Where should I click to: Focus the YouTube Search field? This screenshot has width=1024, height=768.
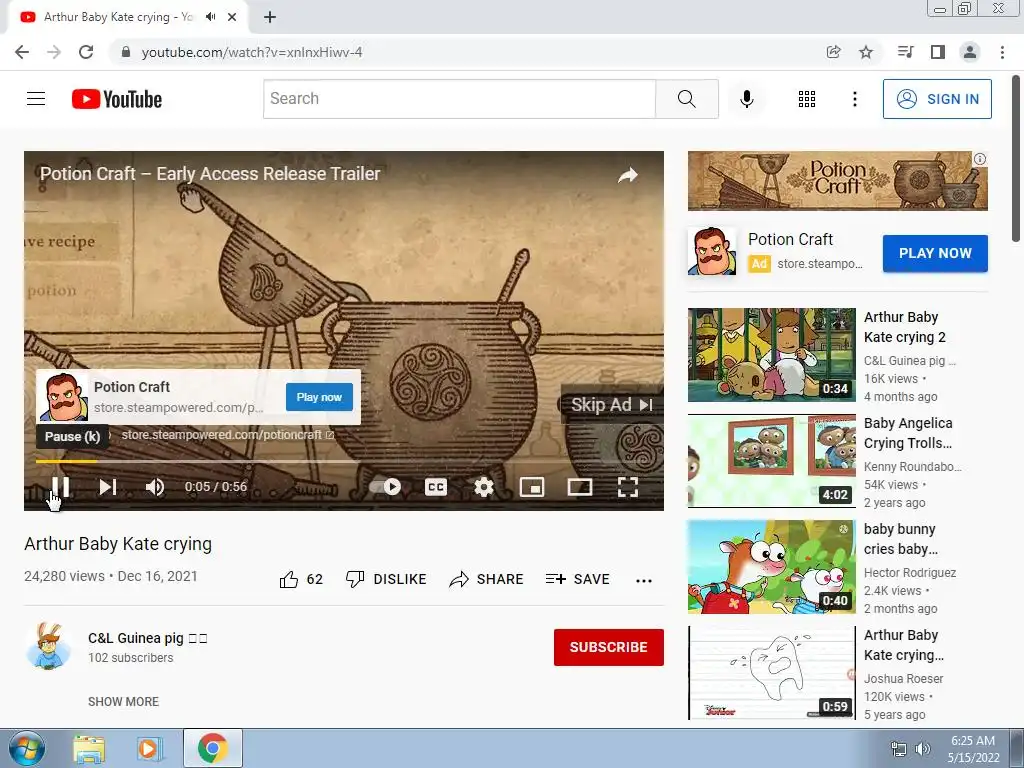[x=459, y=99]
